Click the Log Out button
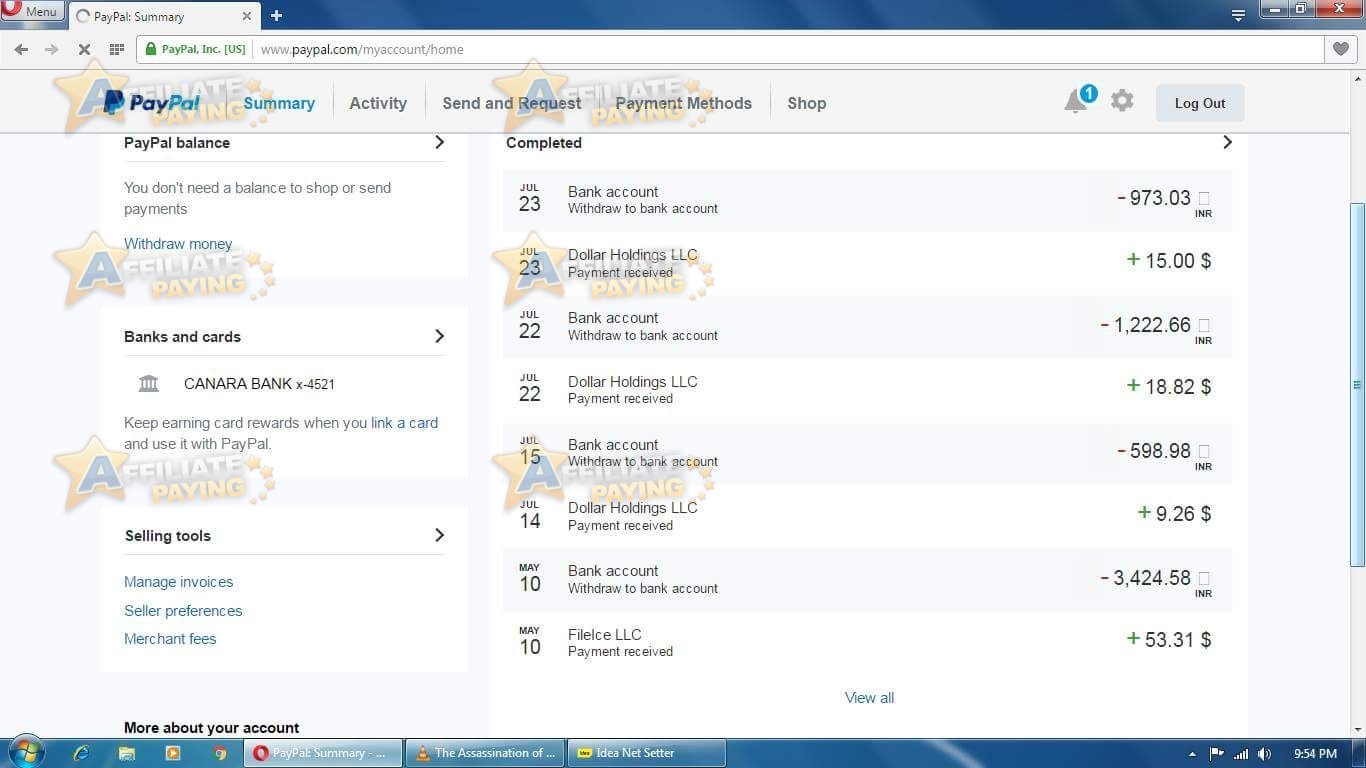This screenshot has width=1366, height=768. tap(1200, 103)
